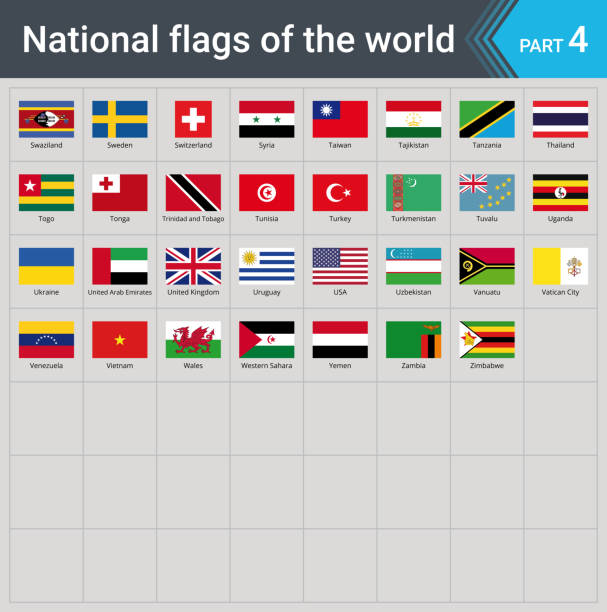This screenshot has height=612, width=607.
Task: Select the 'Western Sahara' label
Action: coord(267,365)
